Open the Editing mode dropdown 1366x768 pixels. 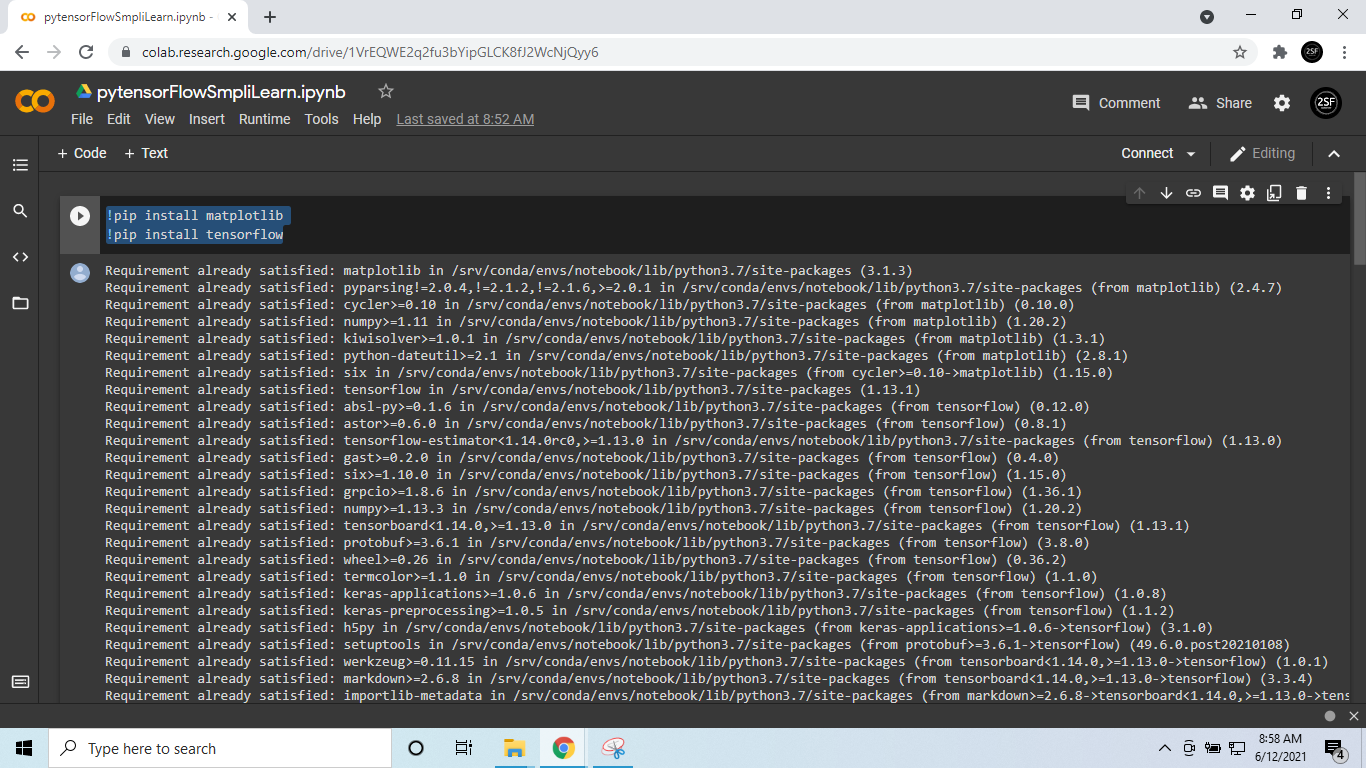pos(1262,153)
